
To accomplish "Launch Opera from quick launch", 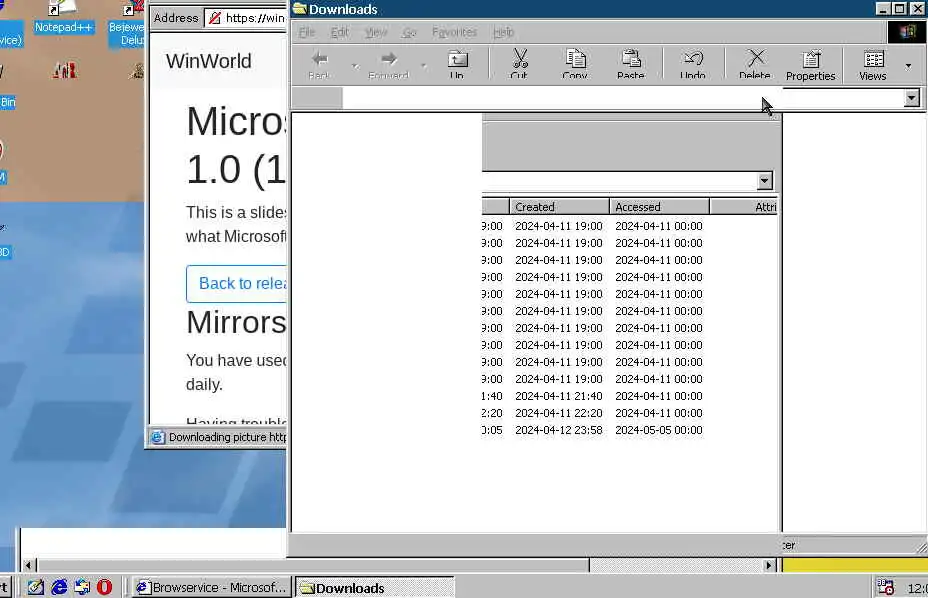I will point(104,587).
